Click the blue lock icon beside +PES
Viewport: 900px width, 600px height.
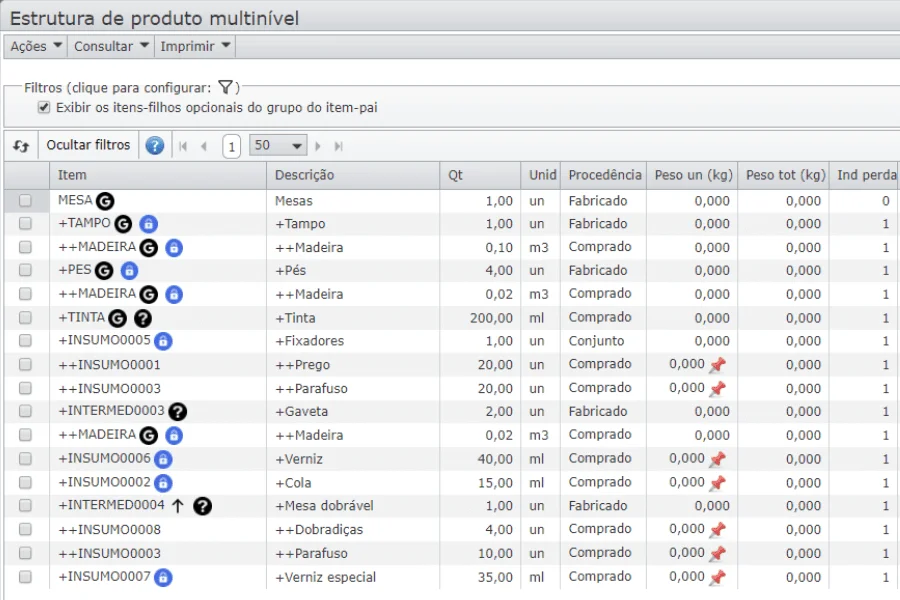(x=130, y=270)
